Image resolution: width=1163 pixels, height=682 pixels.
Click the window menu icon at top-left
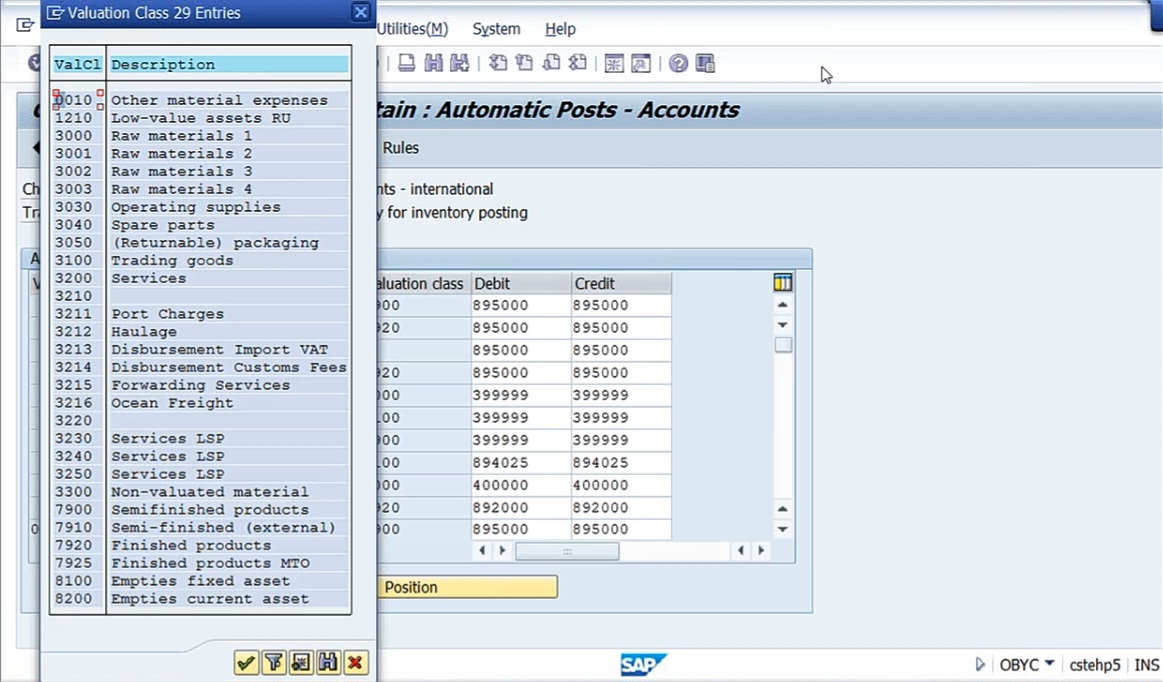coord(25,25)
